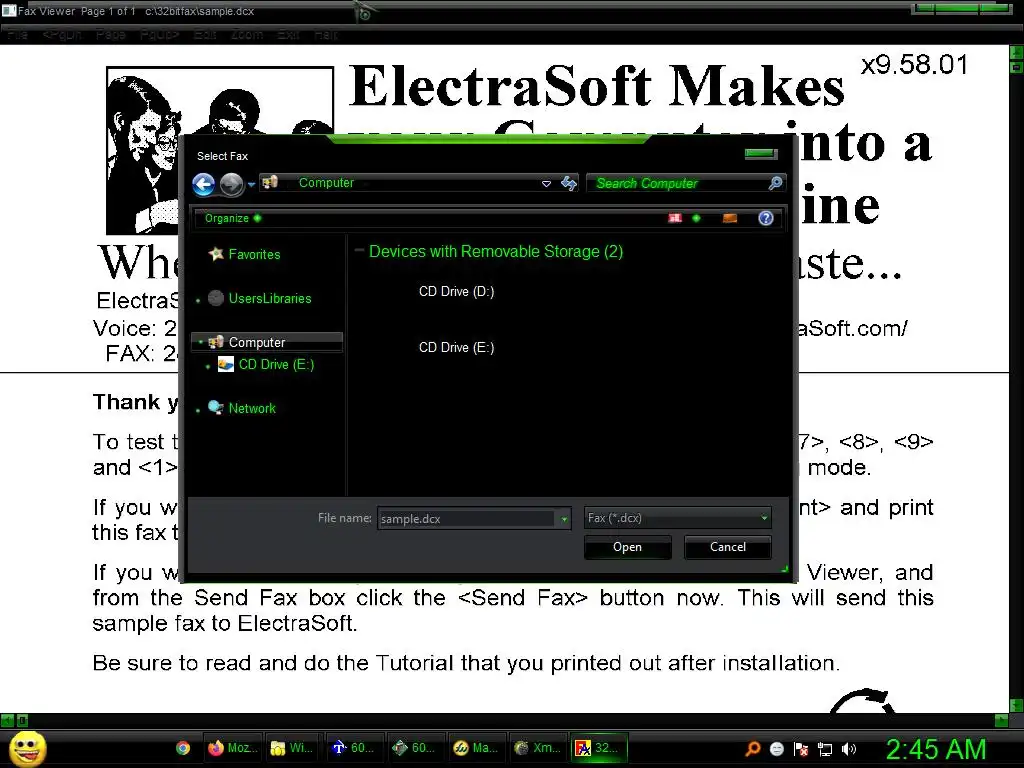This screenshot has height=768, width=1024.
Task: Open the view options dropdown arrow
Action: (696, 218)
